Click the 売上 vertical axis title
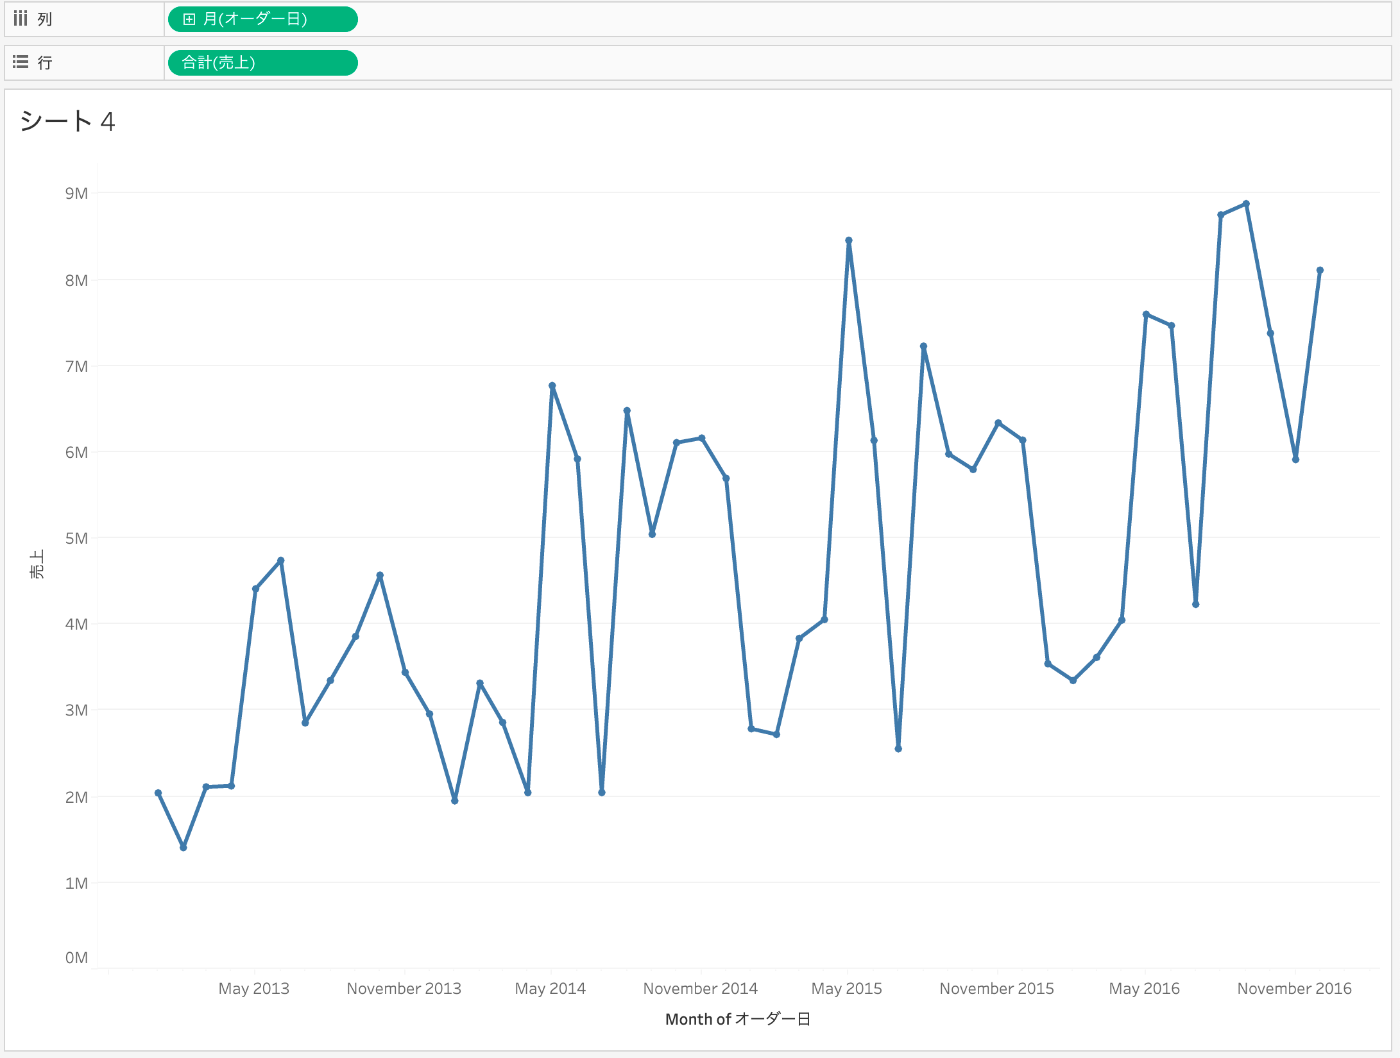 pyautogui.click(x=37, y=565)
